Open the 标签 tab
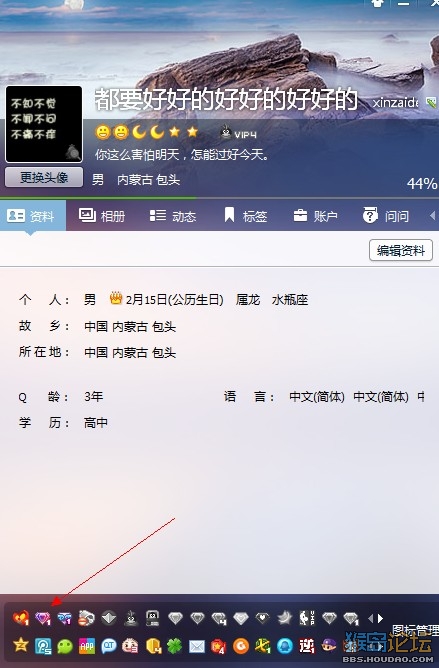The height and width of the screenshot is (668, 439). (x=245, y=216)
